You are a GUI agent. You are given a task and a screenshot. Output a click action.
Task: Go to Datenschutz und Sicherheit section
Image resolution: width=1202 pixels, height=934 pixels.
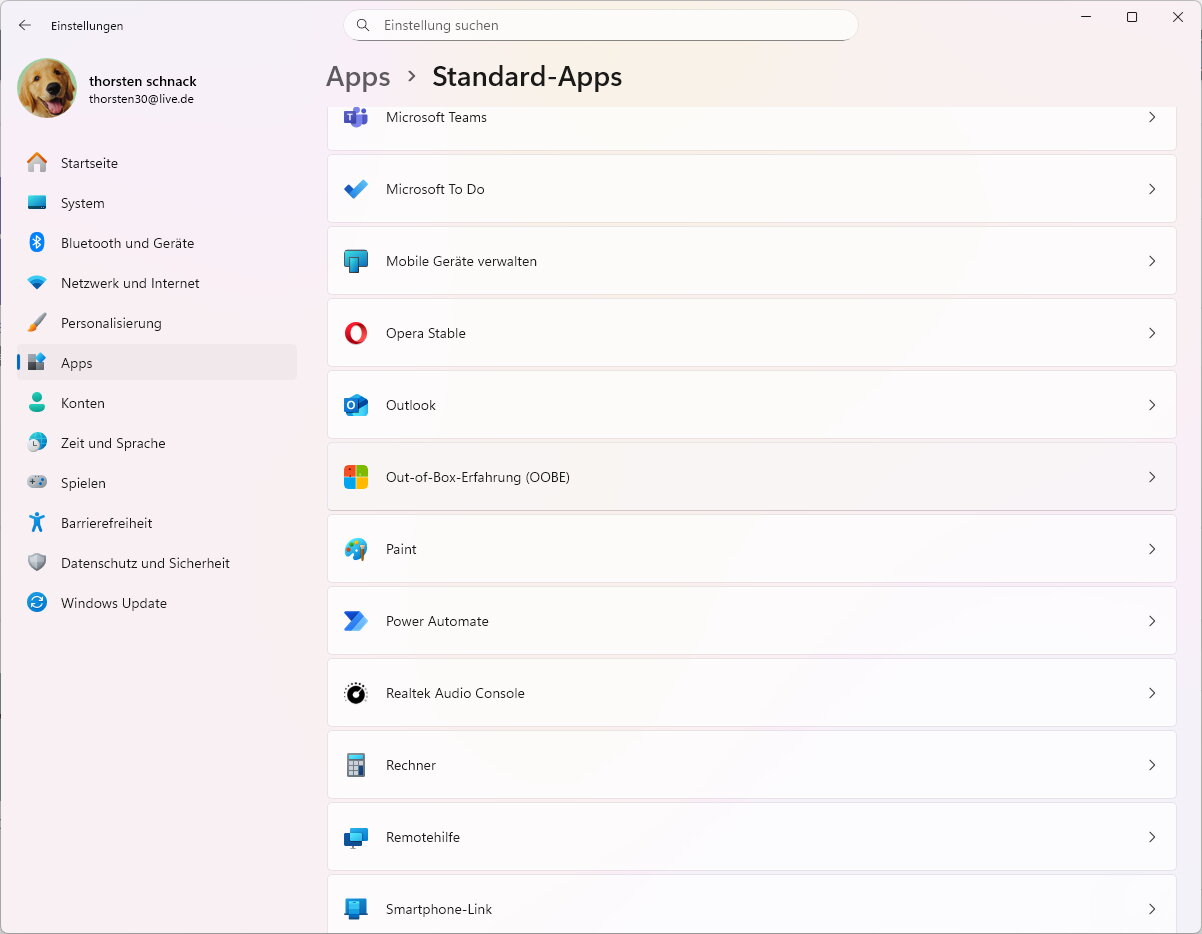(145, 563)
